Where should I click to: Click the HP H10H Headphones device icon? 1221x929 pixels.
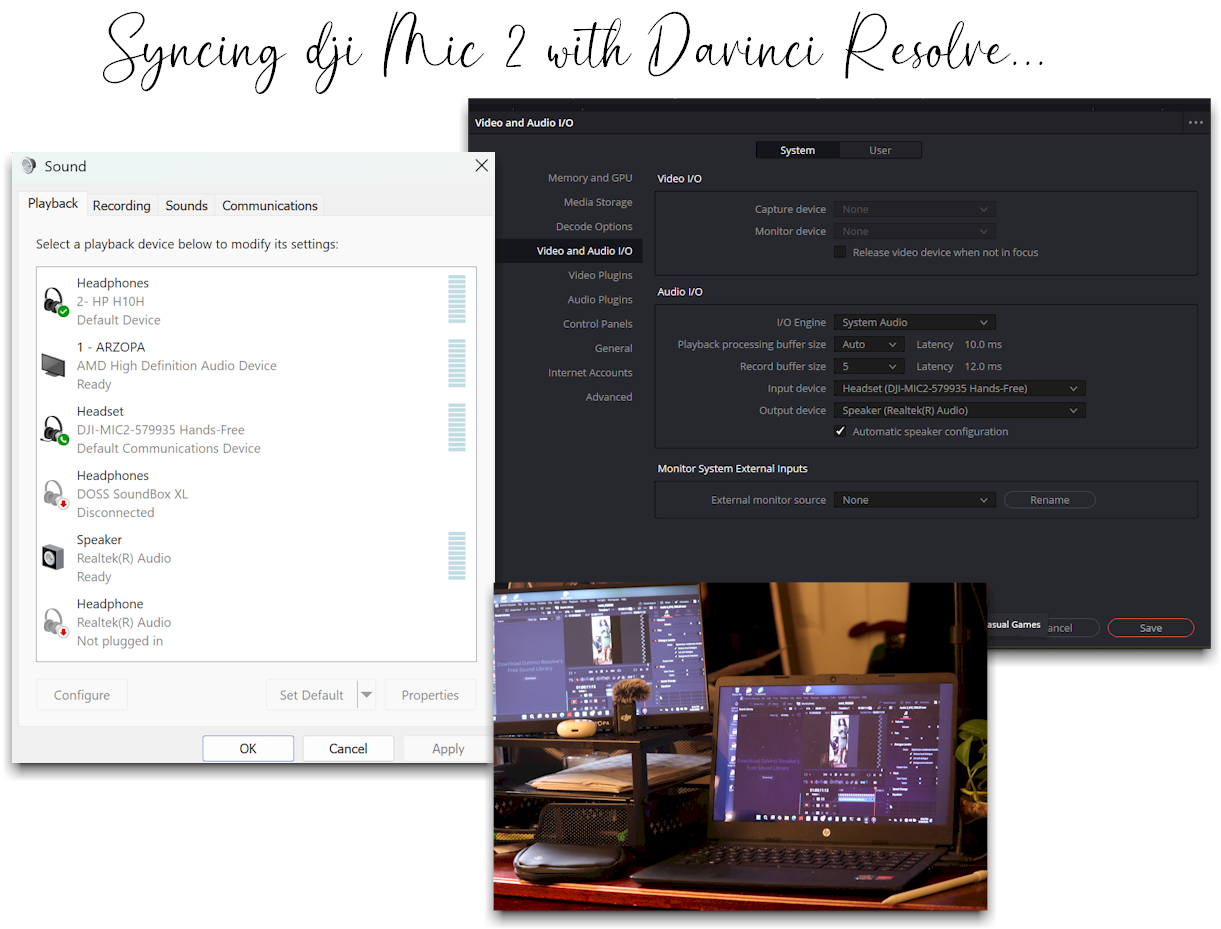[x=54, y=301]
